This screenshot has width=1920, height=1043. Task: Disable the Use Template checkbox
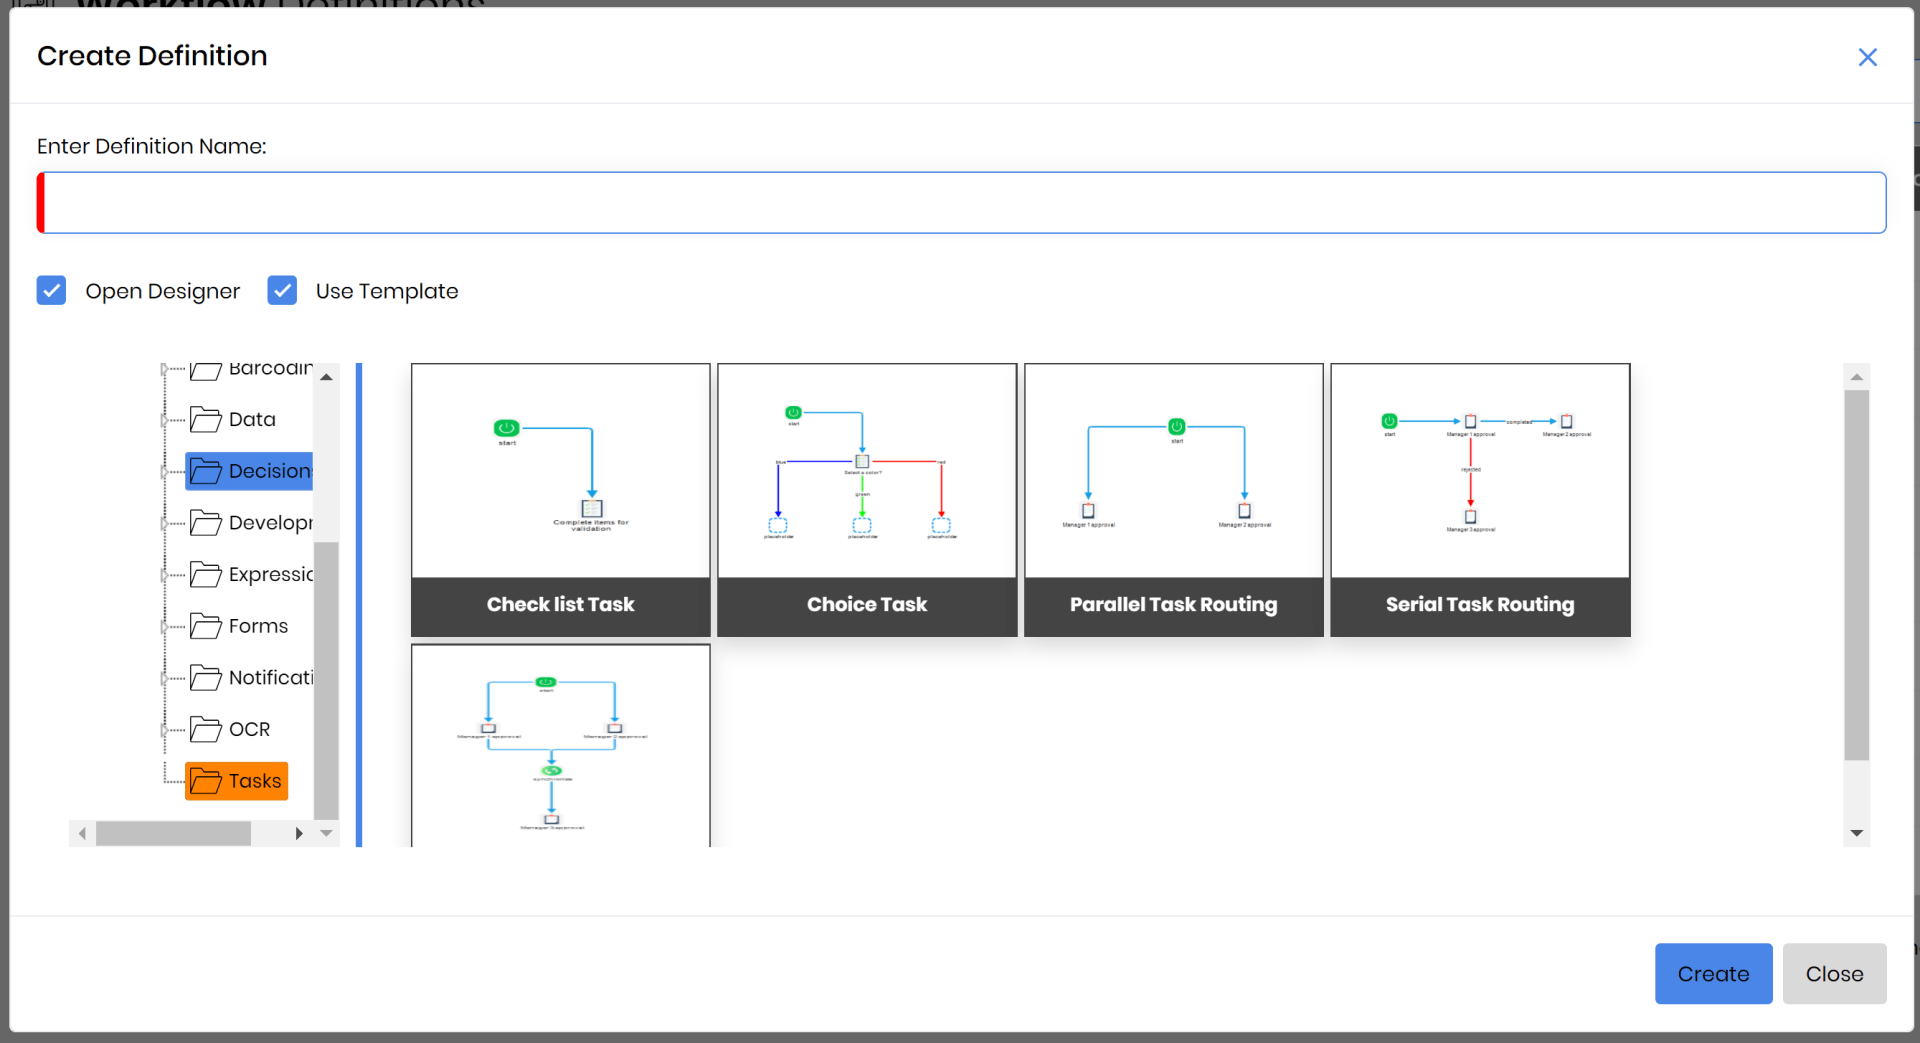coord(282,291)
